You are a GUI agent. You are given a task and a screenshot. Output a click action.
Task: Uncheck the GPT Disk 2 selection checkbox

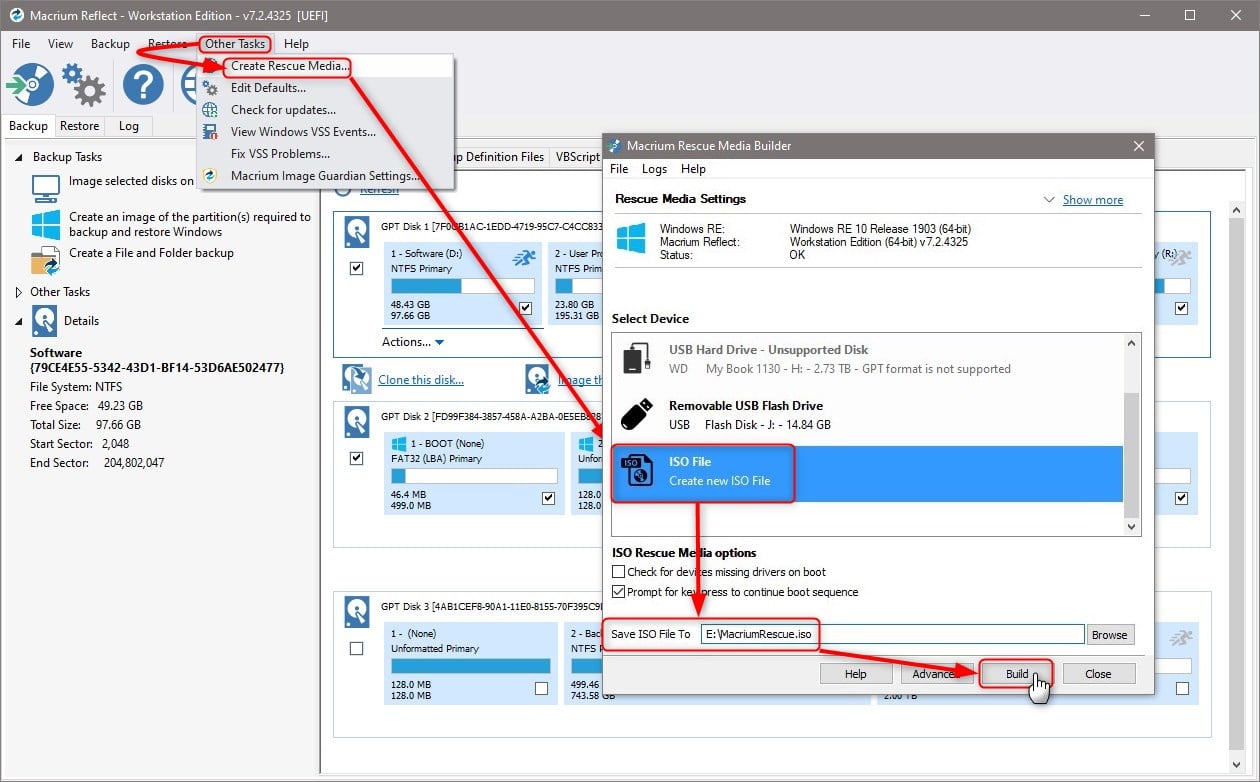click(x=356, y=458)
